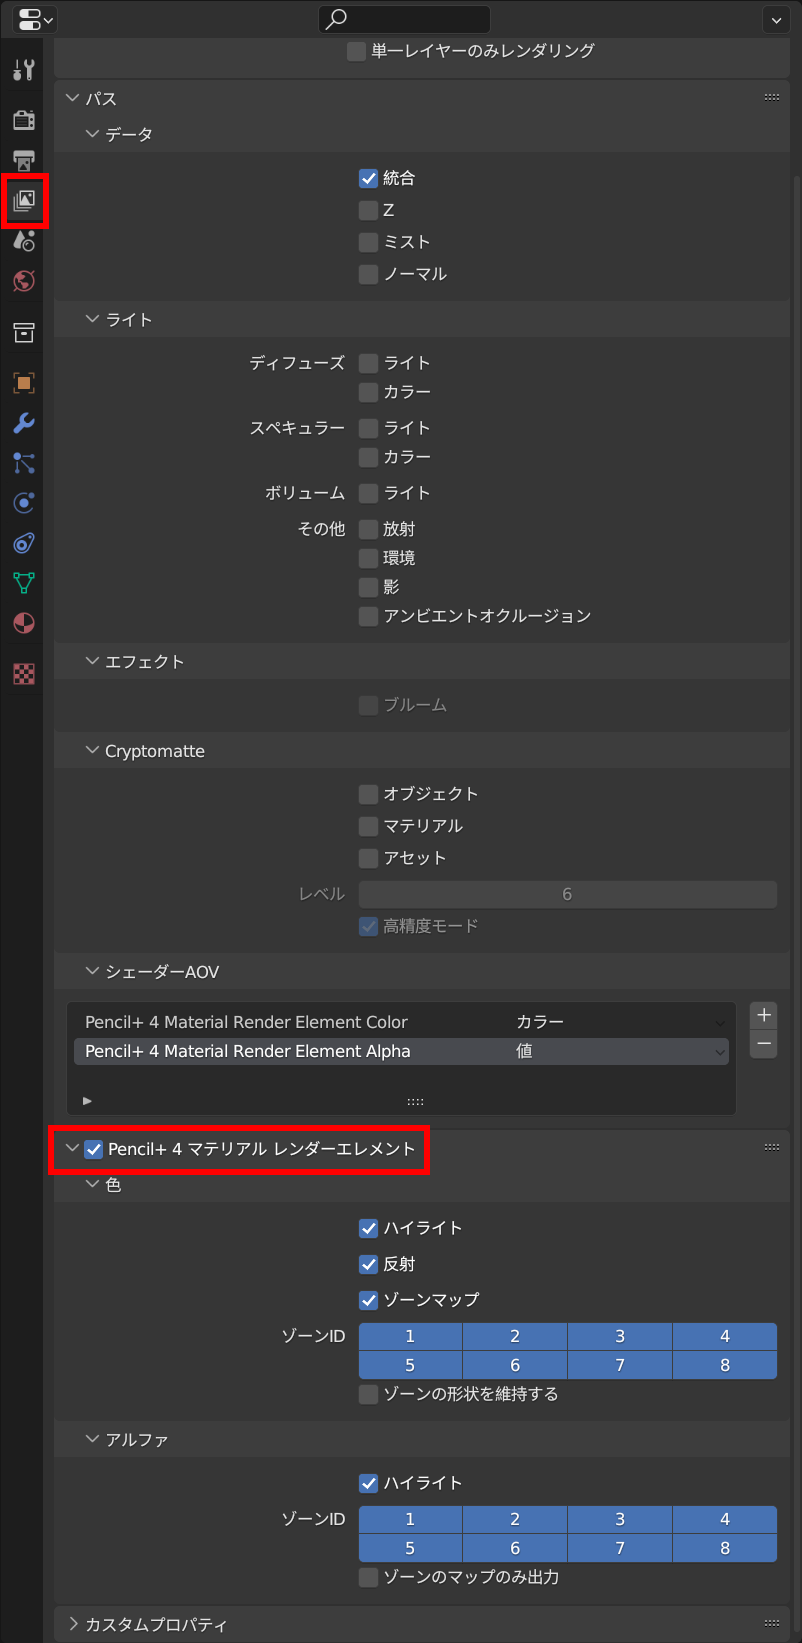Enable Cryptomatte オブジェクト checkbox

368,794
